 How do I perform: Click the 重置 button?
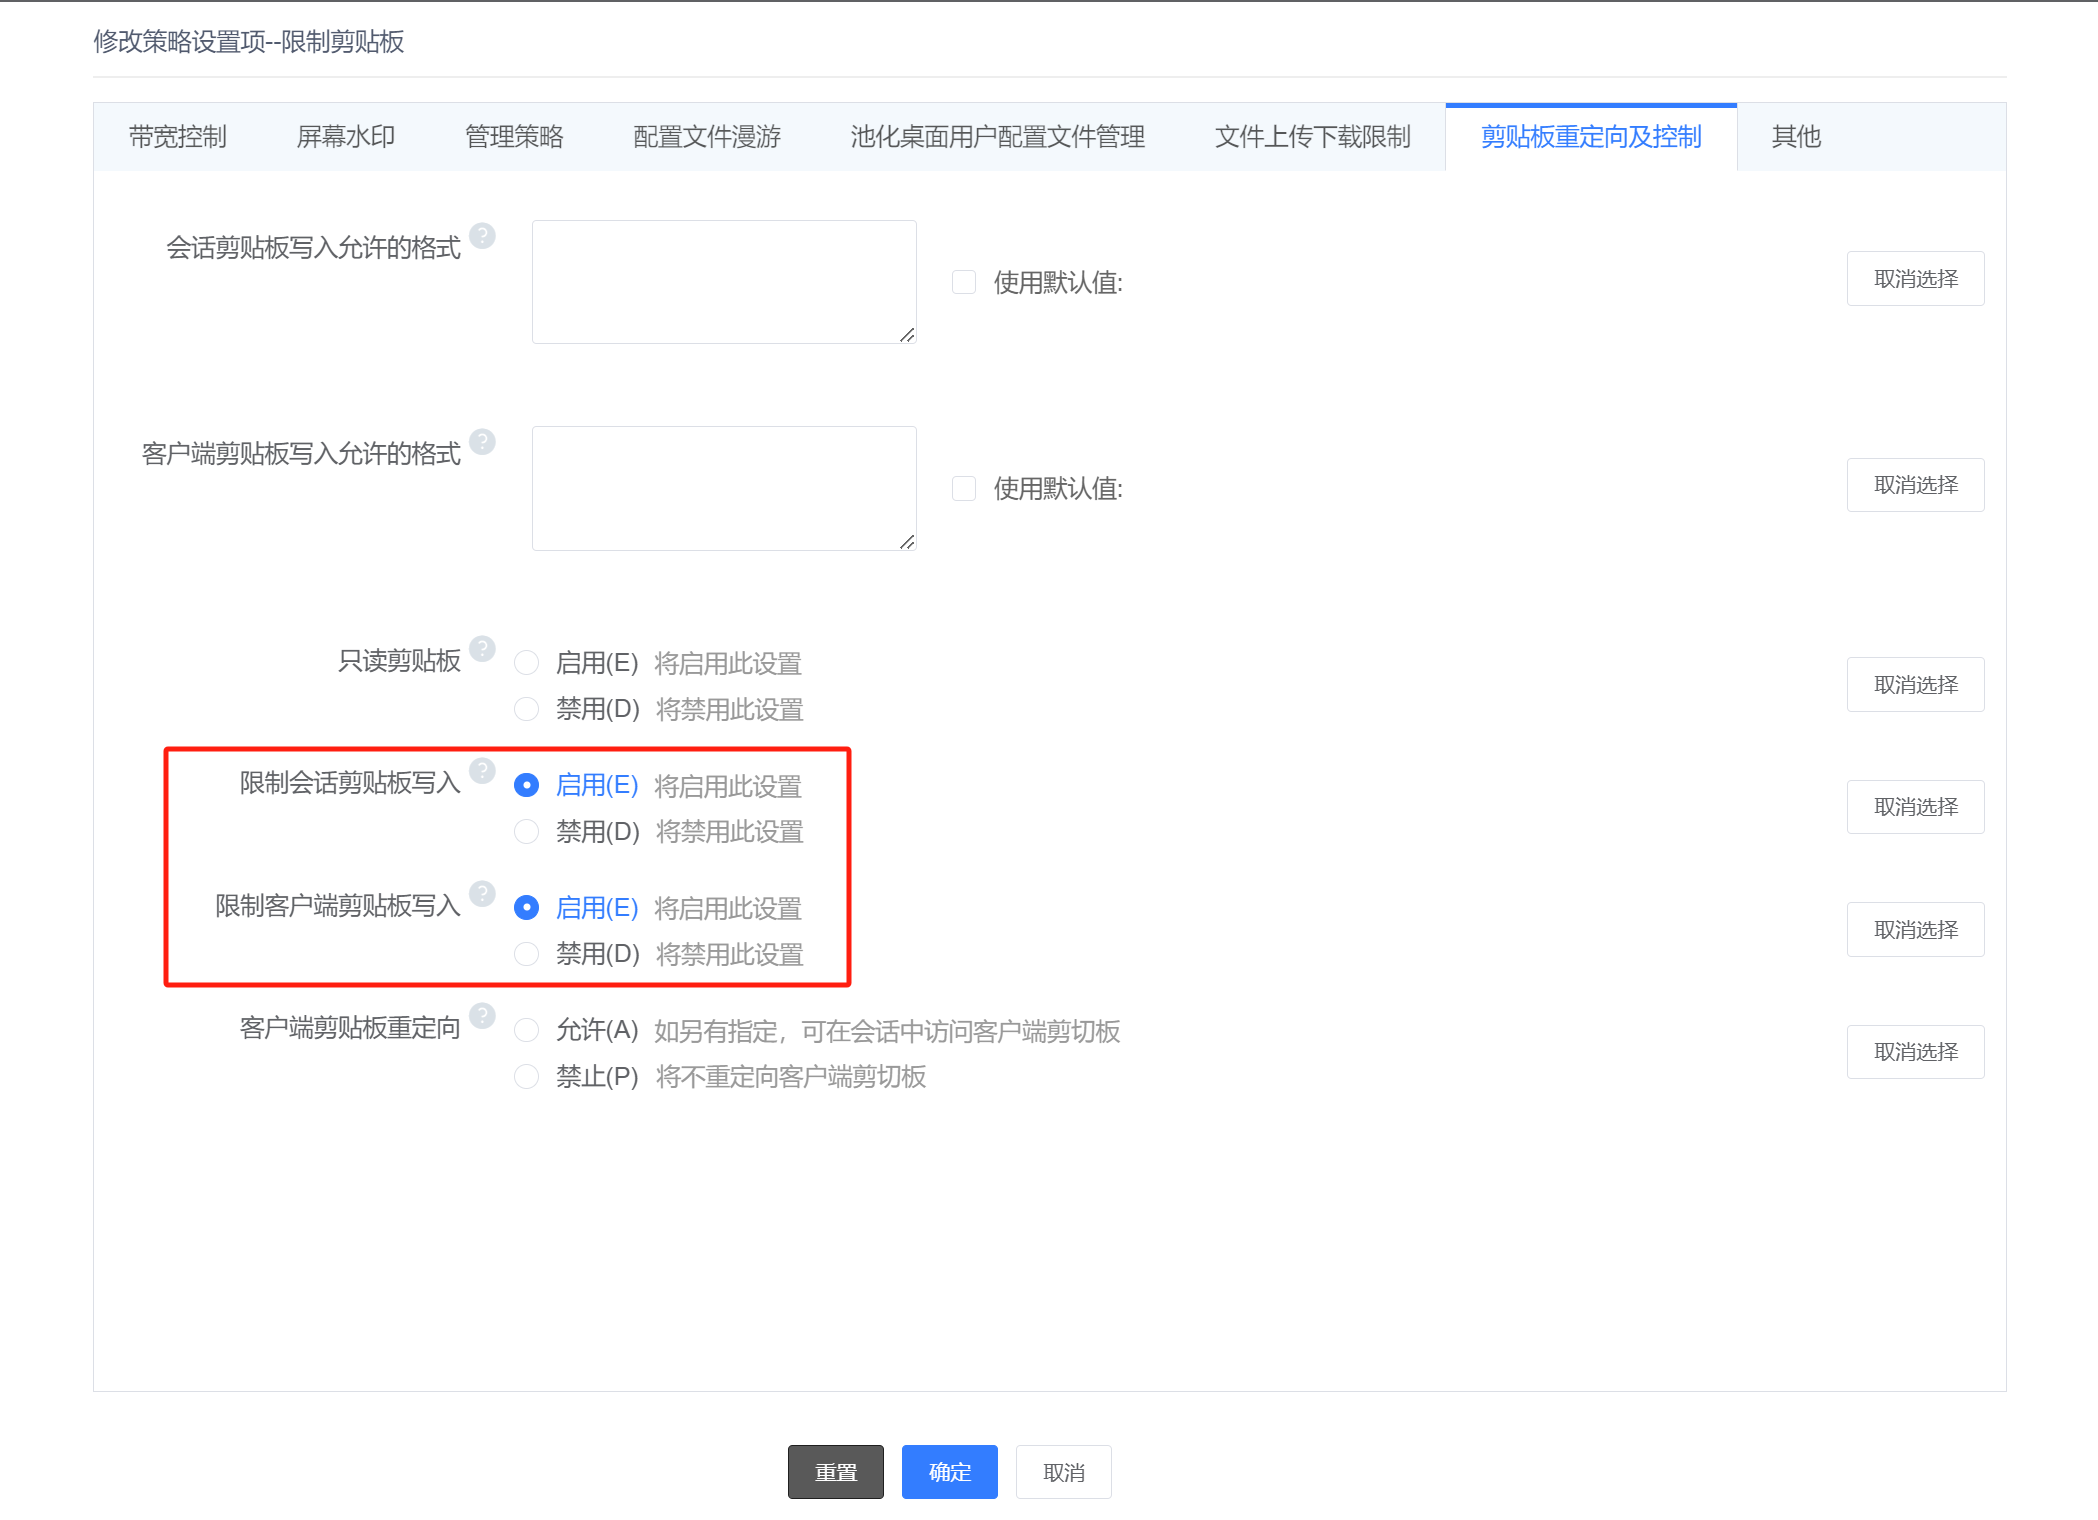coord(836,1472)
